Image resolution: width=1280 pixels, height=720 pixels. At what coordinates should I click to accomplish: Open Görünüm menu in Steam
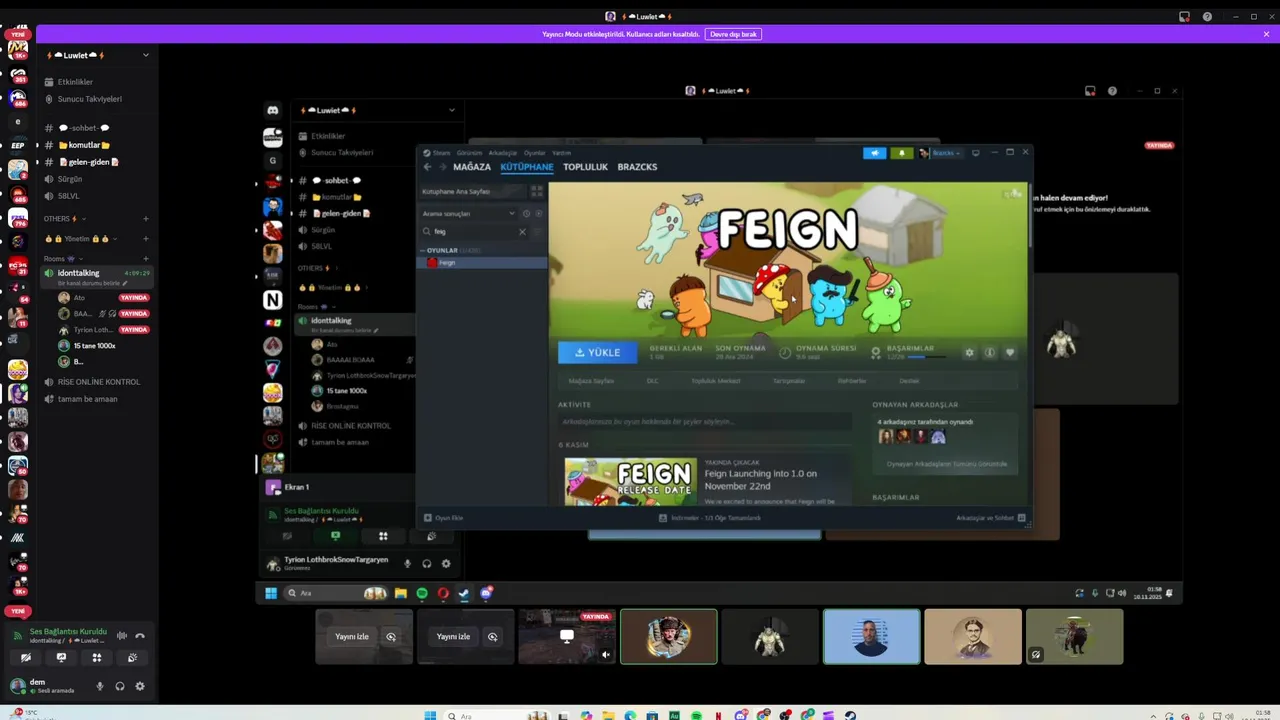coord(469,153)
